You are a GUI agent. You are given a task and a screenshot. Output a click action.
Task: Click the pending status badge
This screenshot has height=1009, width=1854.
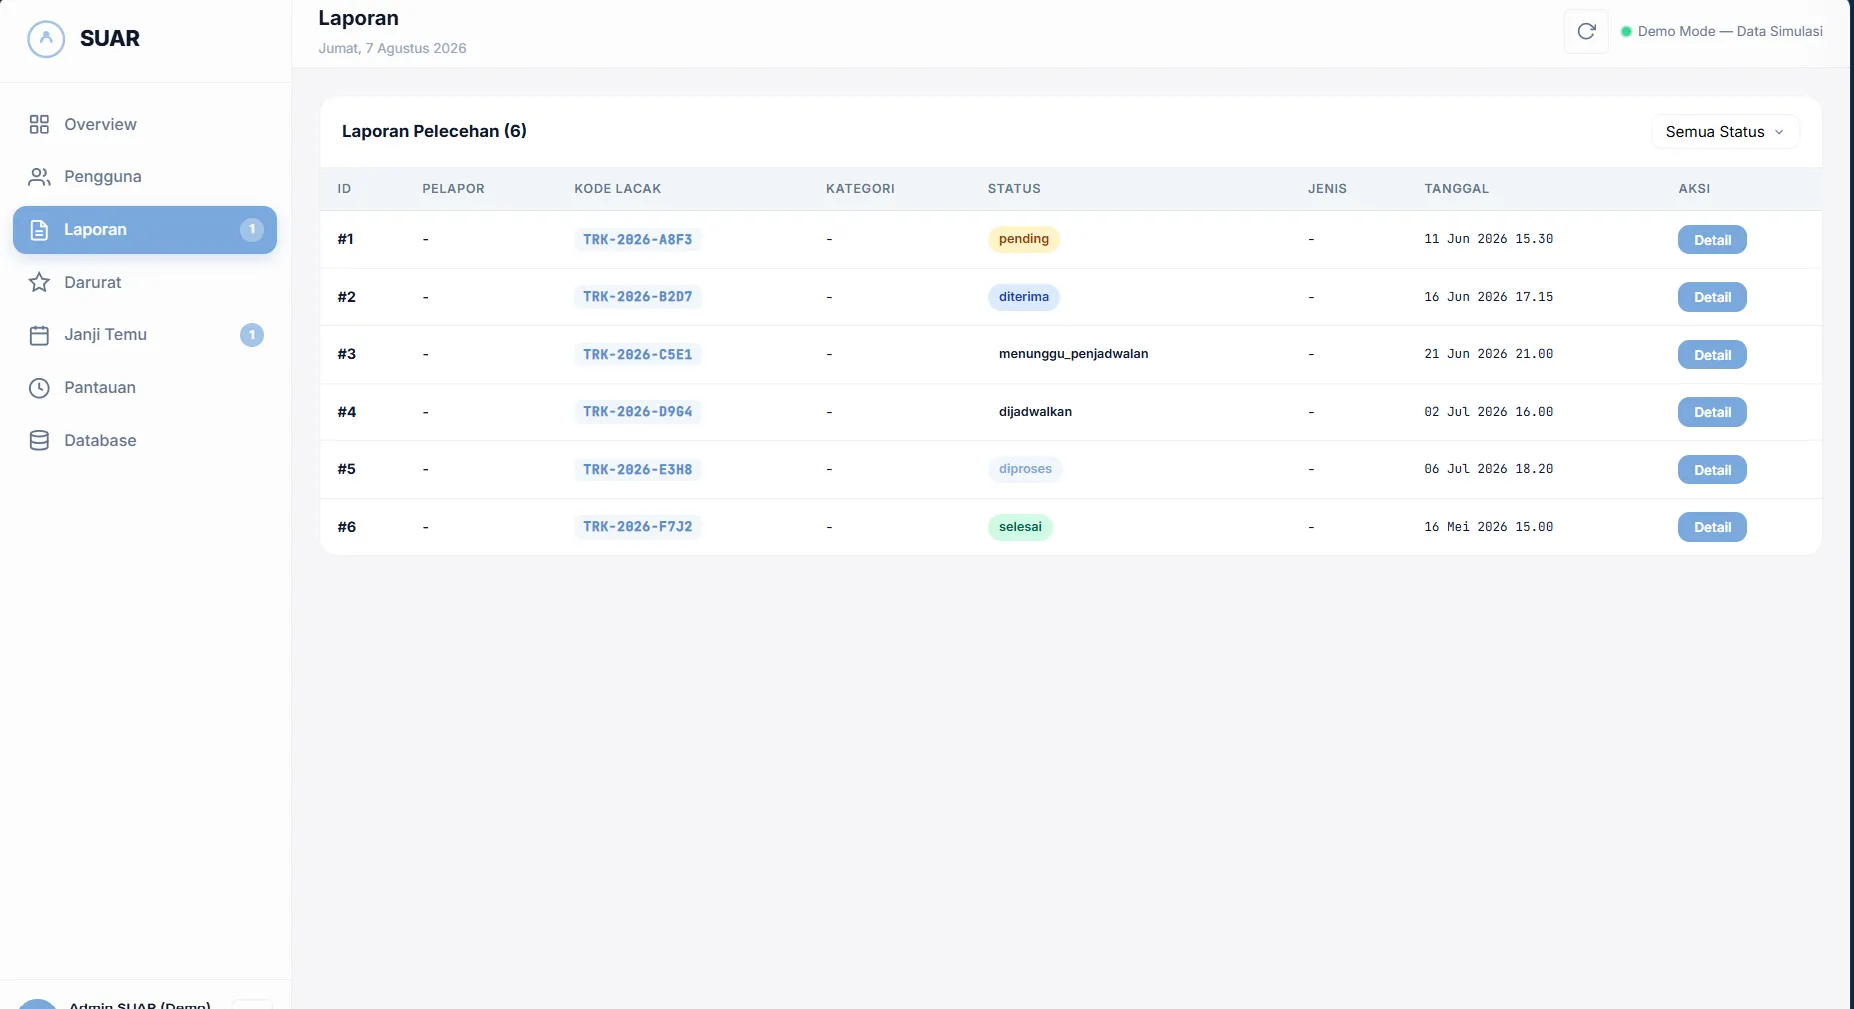click(x=1024, y=239)
